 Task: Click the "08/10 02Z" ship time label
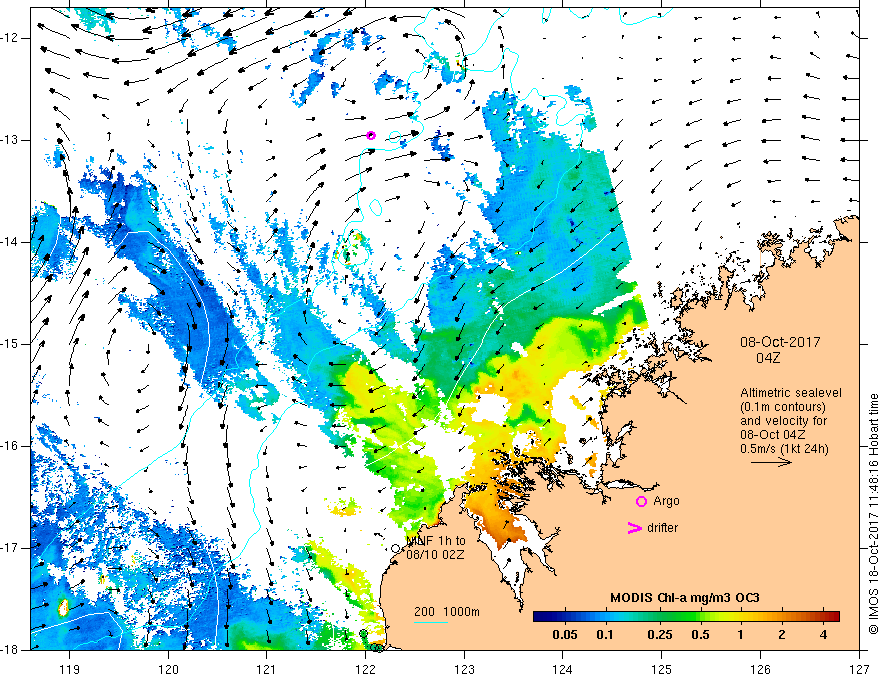(x=436, y=554)
